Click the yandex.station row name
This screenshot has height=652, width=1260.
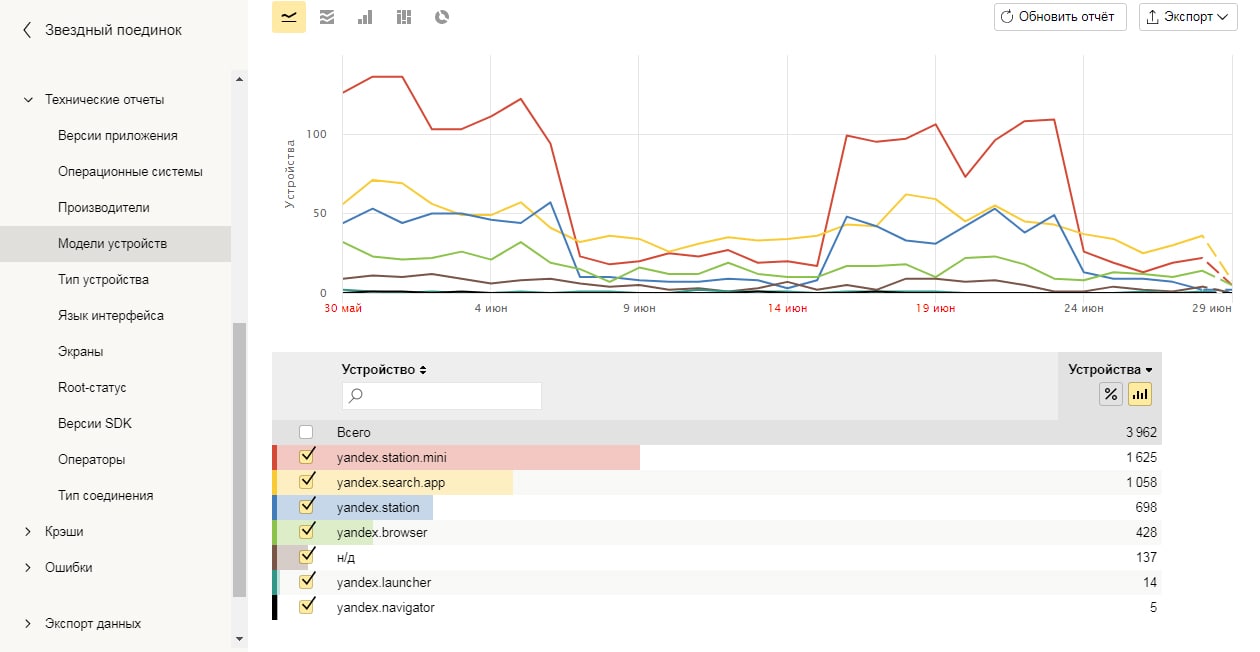(378, 507)
